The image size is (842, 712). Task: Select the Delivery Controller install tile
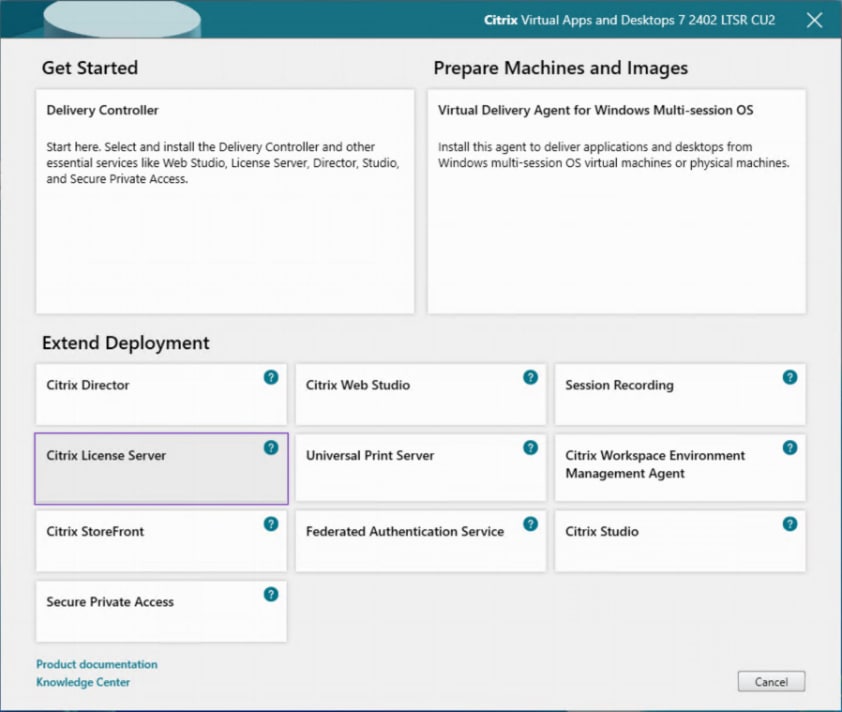point(225,201)
